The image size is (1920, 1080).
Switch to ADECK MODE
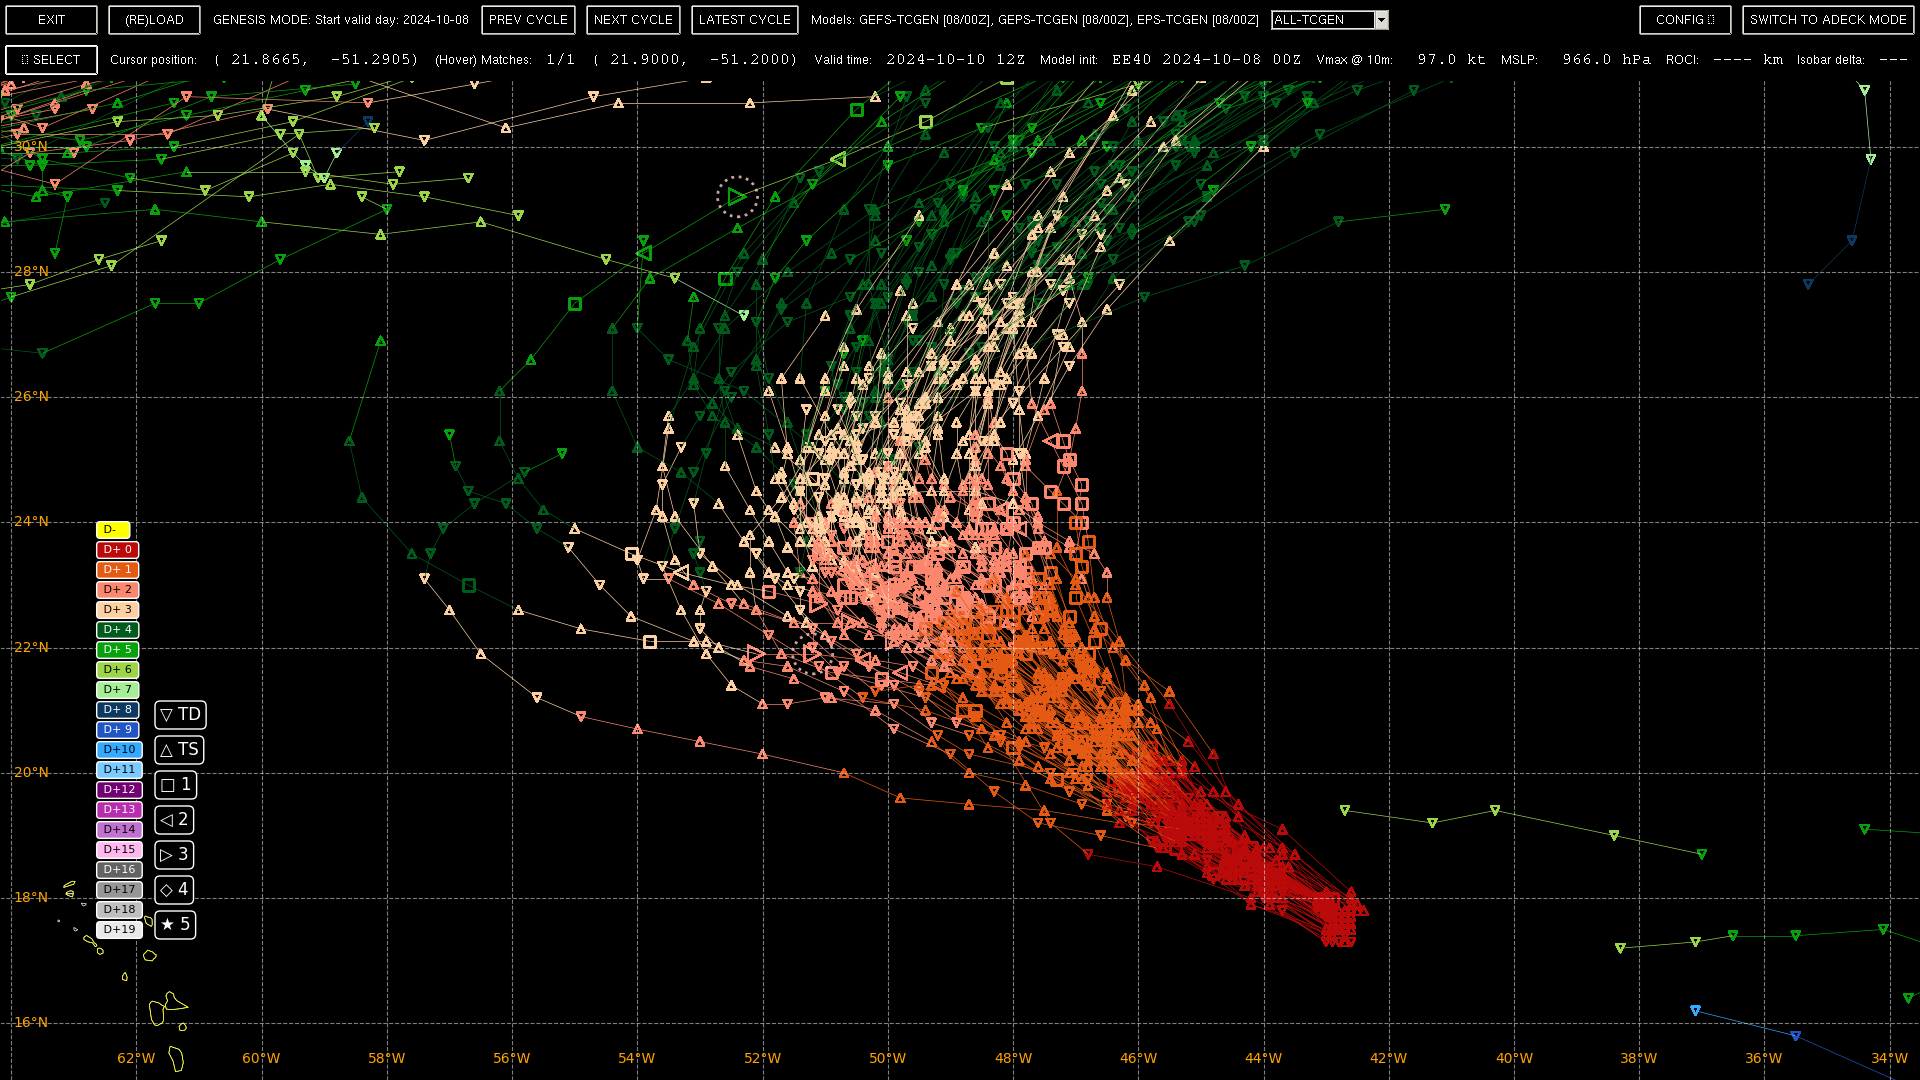(x=1828, y=20)
